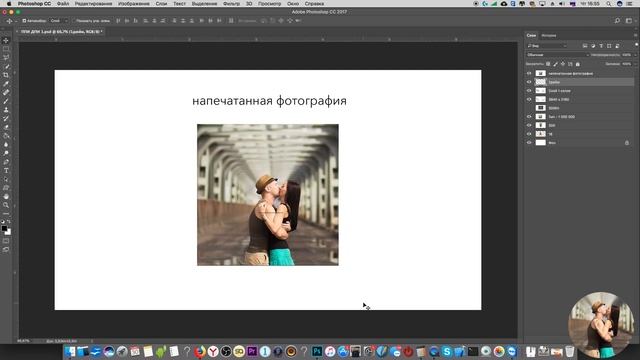Select the Crop tool
The height and width of the screenshot is (360, 640).
coord(6,75)
